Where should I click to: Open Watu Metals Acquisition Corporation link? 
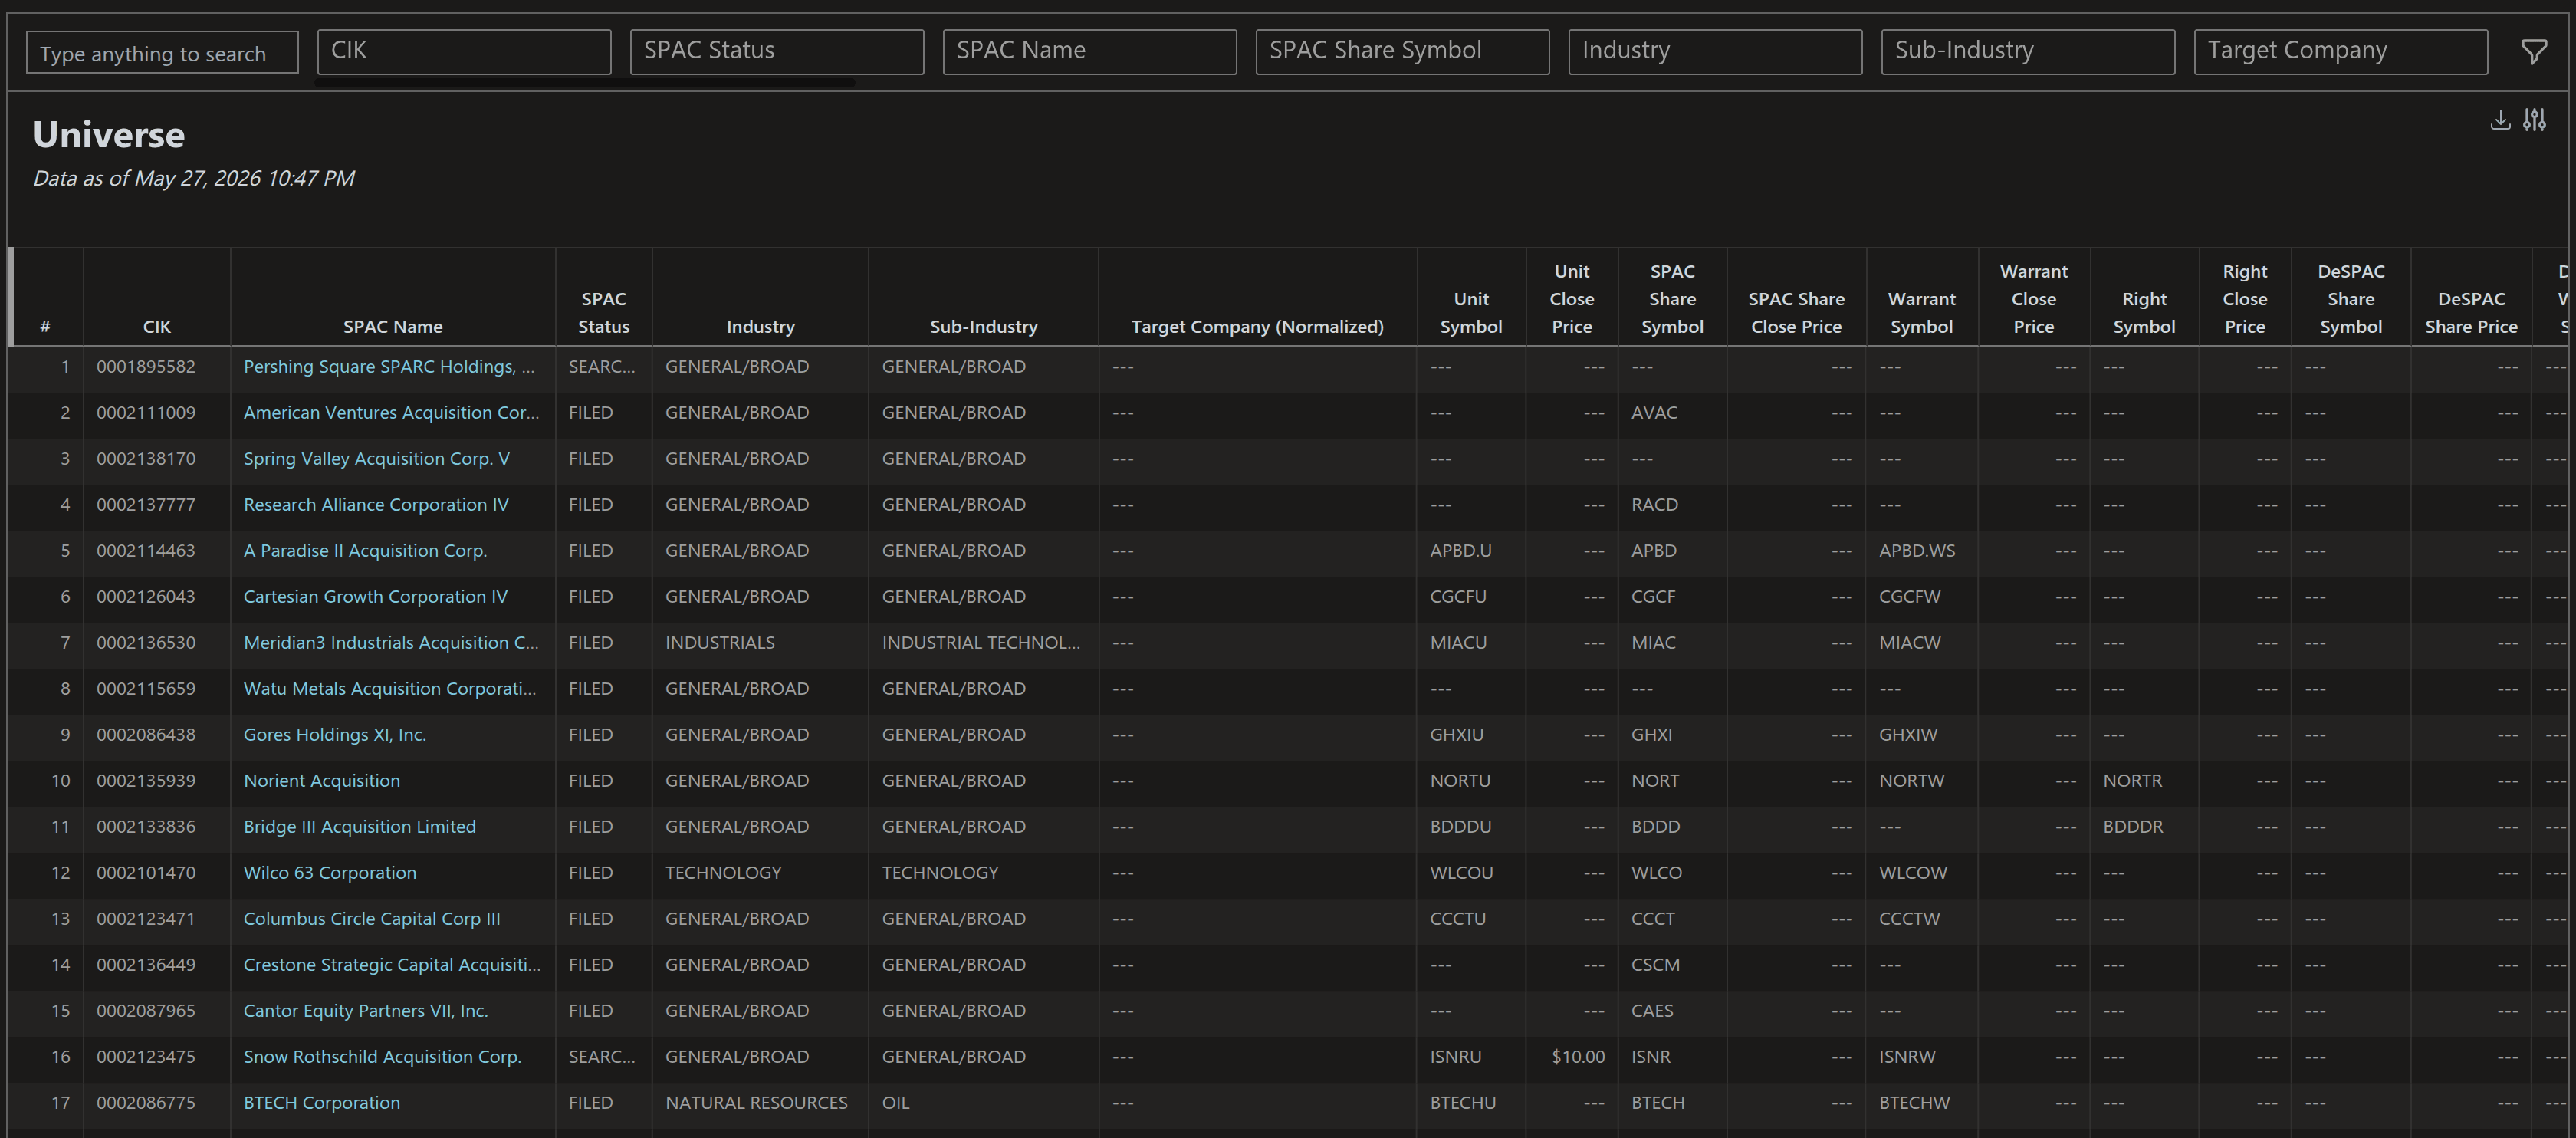(390, 689)
